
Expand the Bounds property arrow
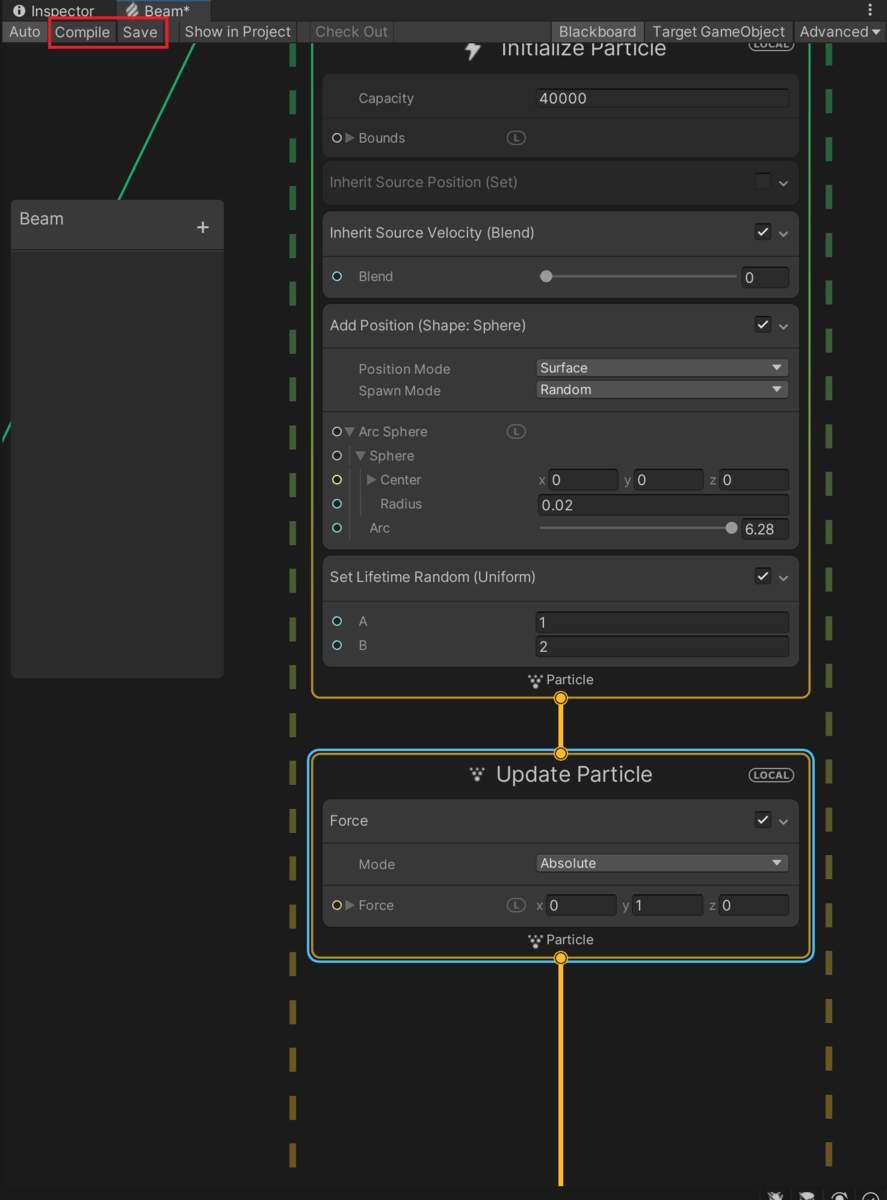pyautogui.click(x=350, y=138)
